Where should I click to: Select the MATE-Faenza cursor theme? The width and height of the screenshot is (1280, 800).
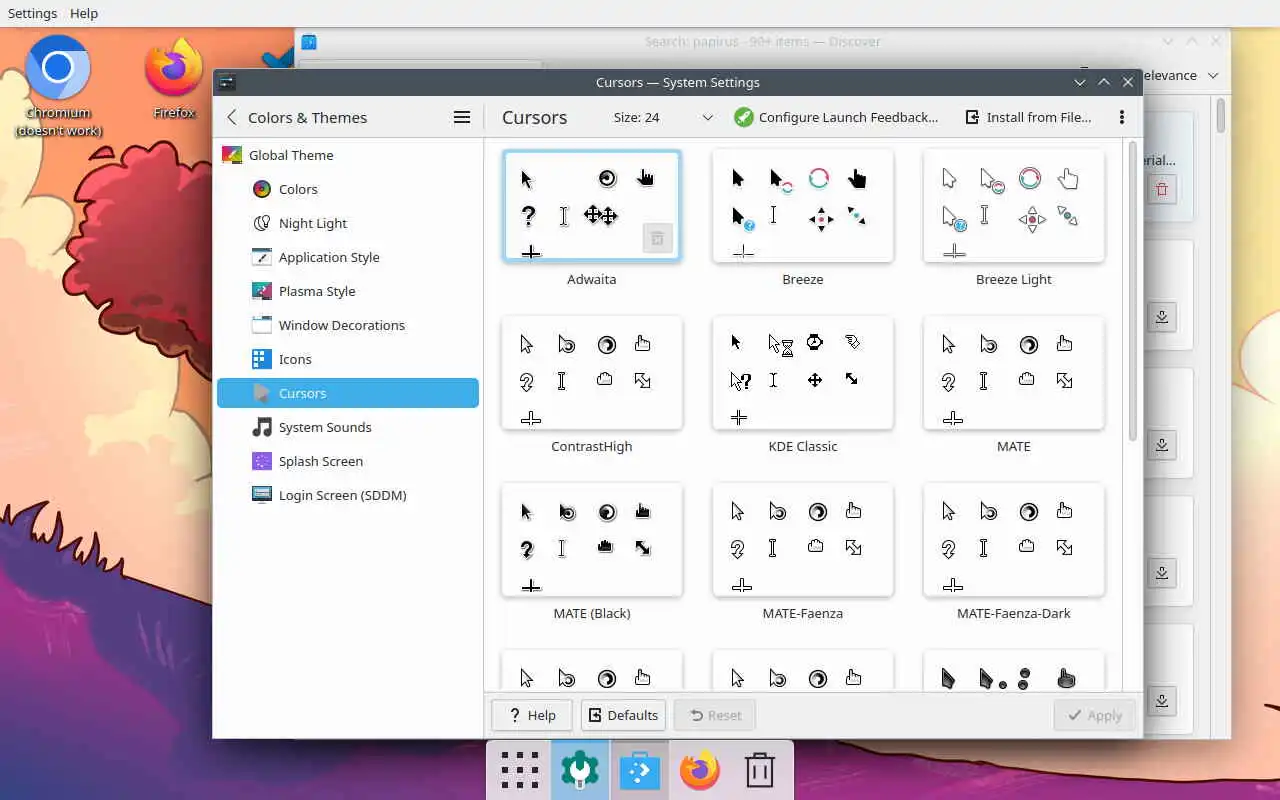pos(803,540)
